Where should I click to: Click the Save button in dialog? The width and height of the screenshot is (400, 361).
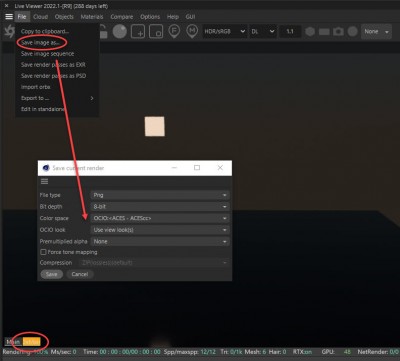click(51, 274)
